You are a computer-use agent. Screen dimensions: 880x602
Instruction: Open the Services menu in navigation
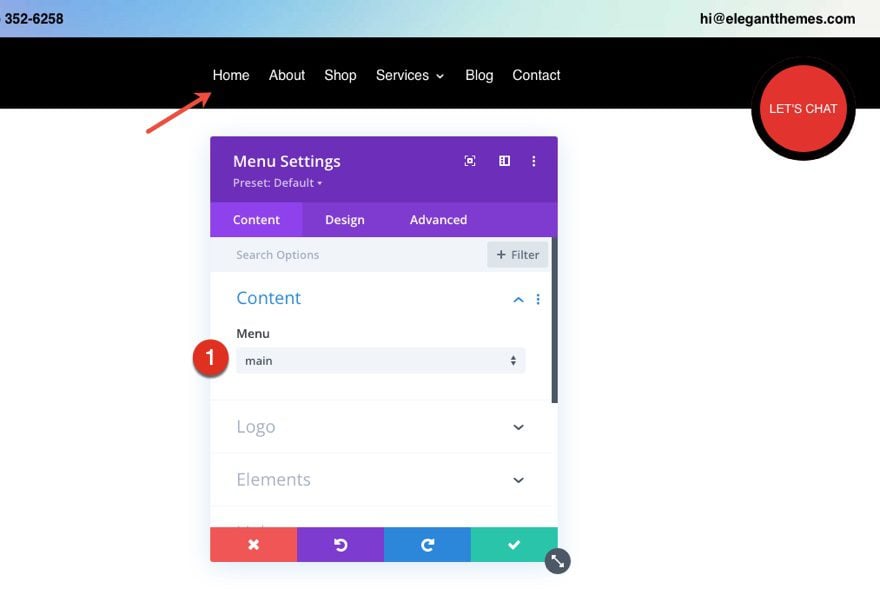[409, 75]
